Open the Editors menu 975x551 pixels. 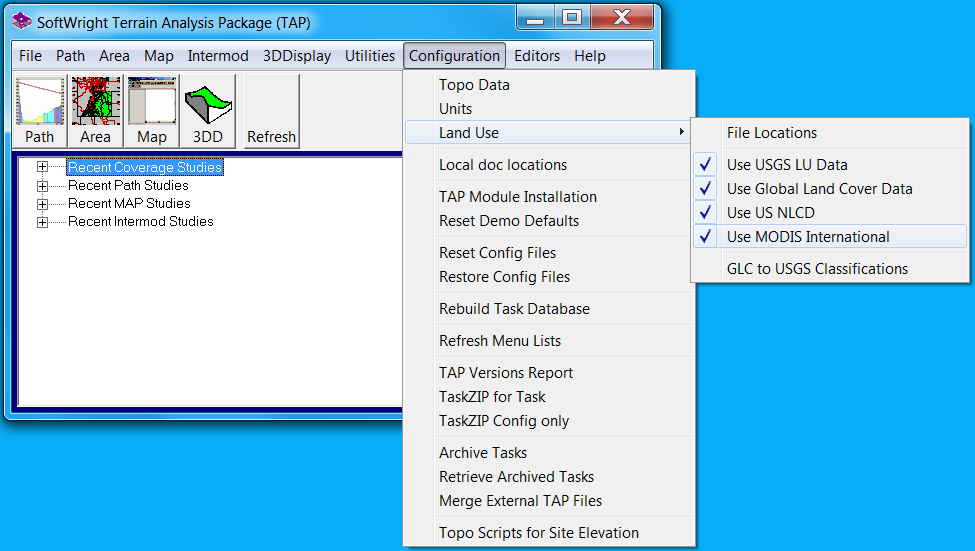click(537, 56)
